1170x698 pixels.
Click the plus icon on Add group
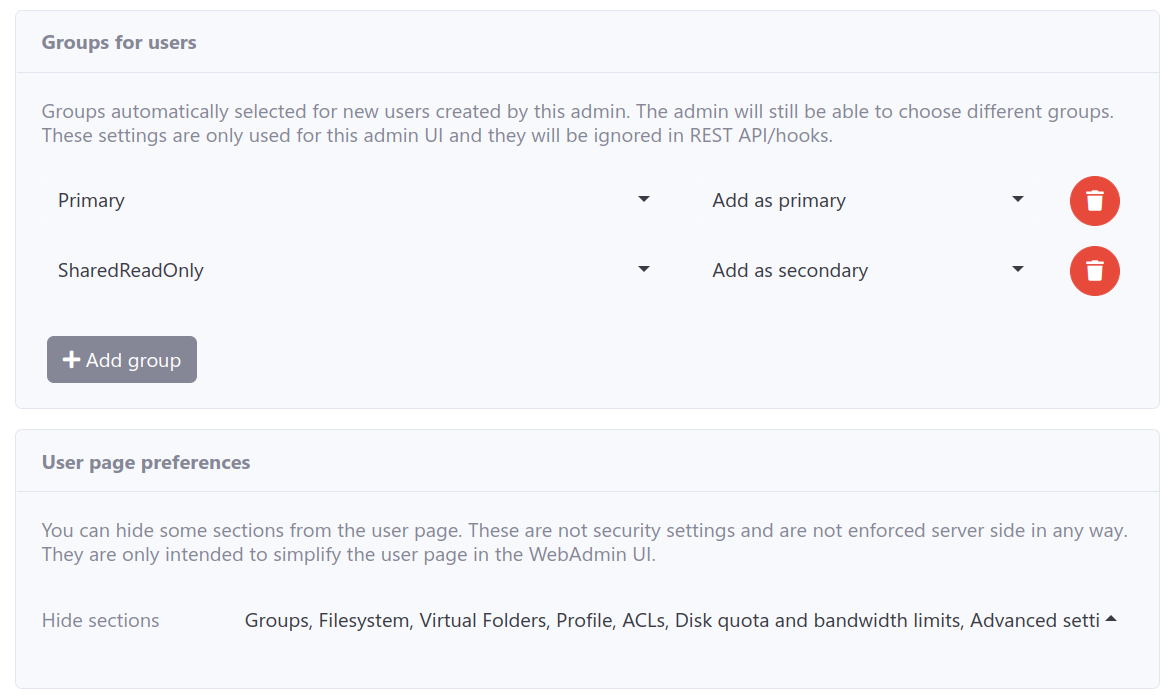[71, 359]
